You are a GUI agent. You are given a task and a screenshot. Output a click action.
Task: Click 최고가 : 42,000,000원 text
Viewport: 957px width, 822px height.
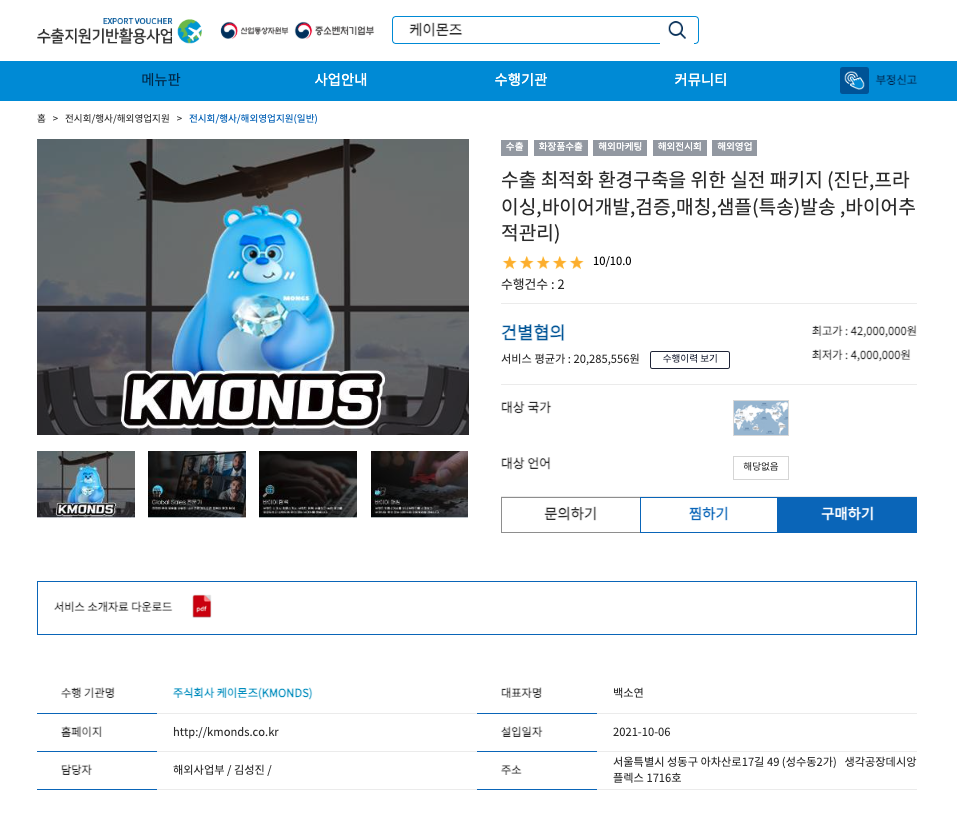point(864,331)
